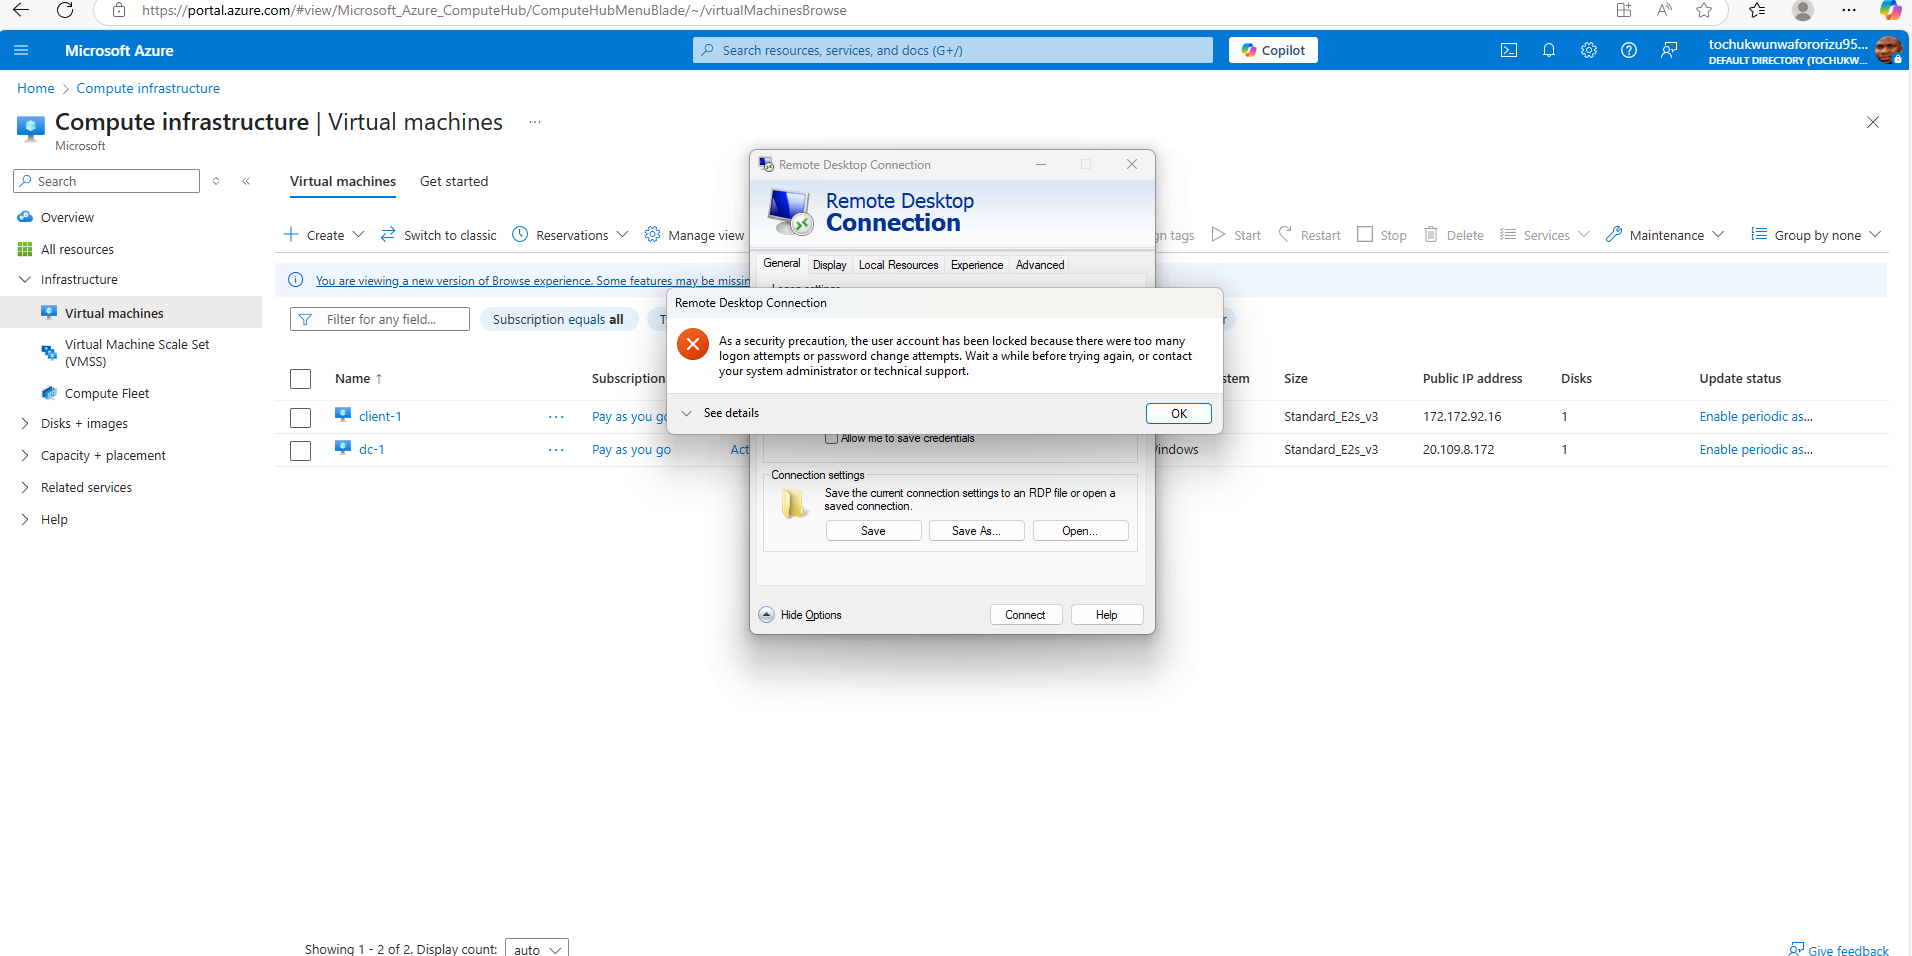Click the Subscription equals all filter
Screen dimensions: 1912x956
(x=558, y=319)
